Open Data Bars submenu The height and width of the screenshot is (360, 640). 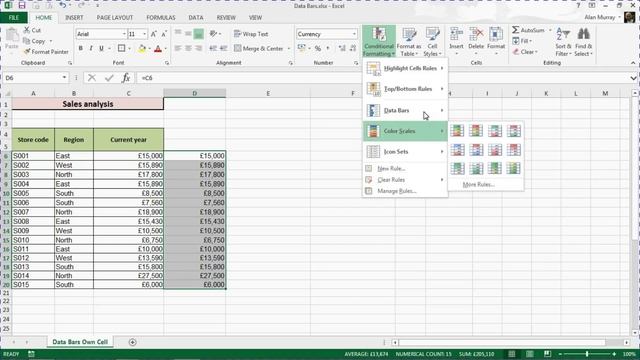pos(405,110)
